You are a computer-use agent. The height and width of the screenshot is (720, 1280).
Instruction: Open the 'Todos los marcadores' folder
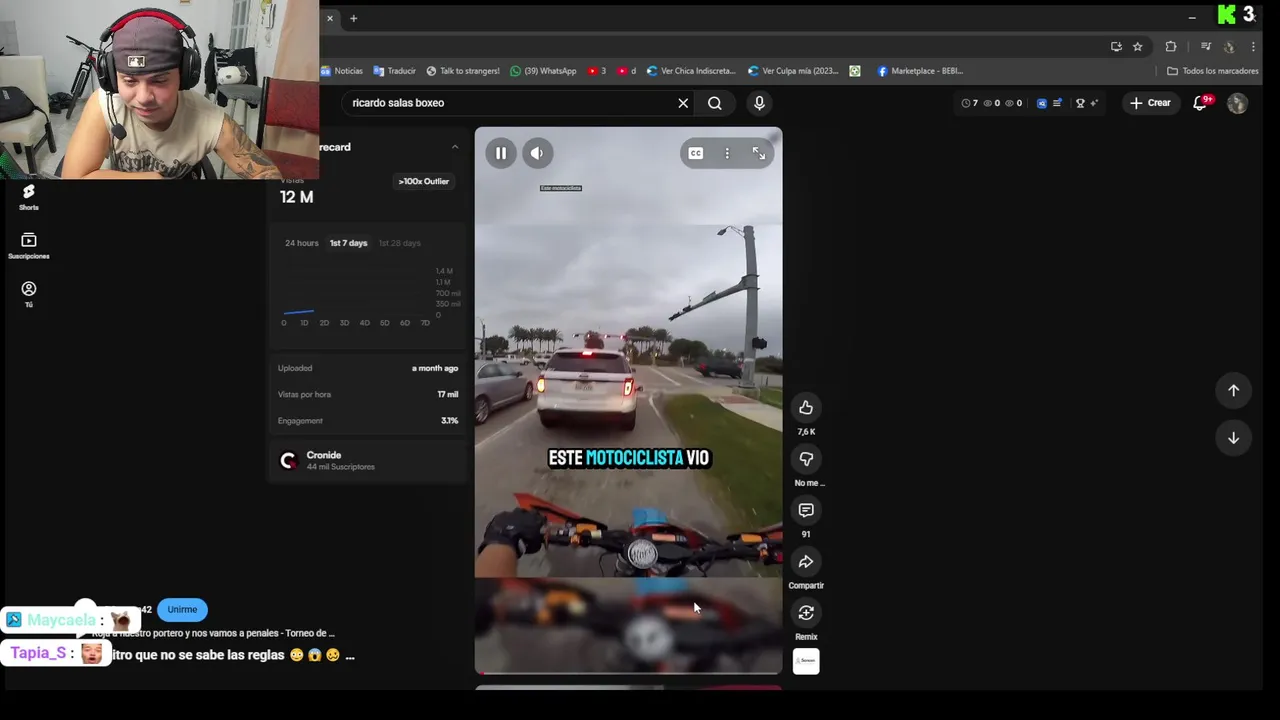click(x=1213, y=71)
